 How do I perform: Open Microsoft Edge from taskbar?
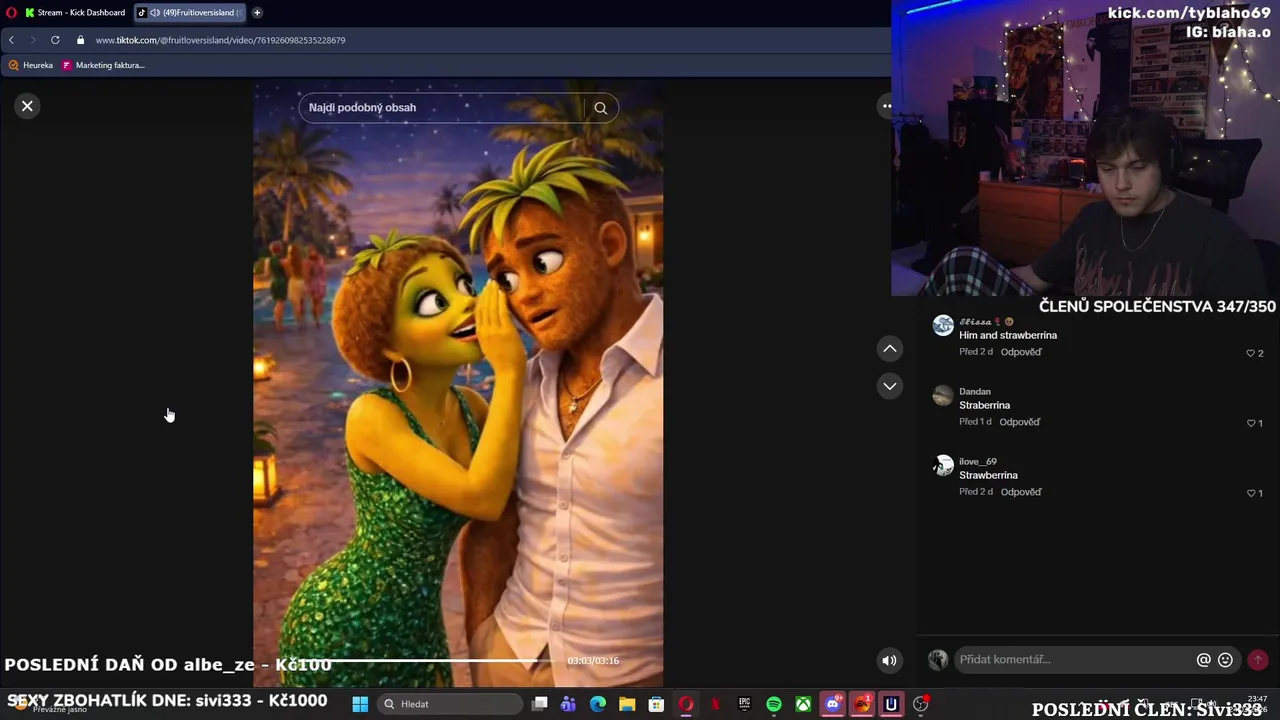tap(598, 704)
